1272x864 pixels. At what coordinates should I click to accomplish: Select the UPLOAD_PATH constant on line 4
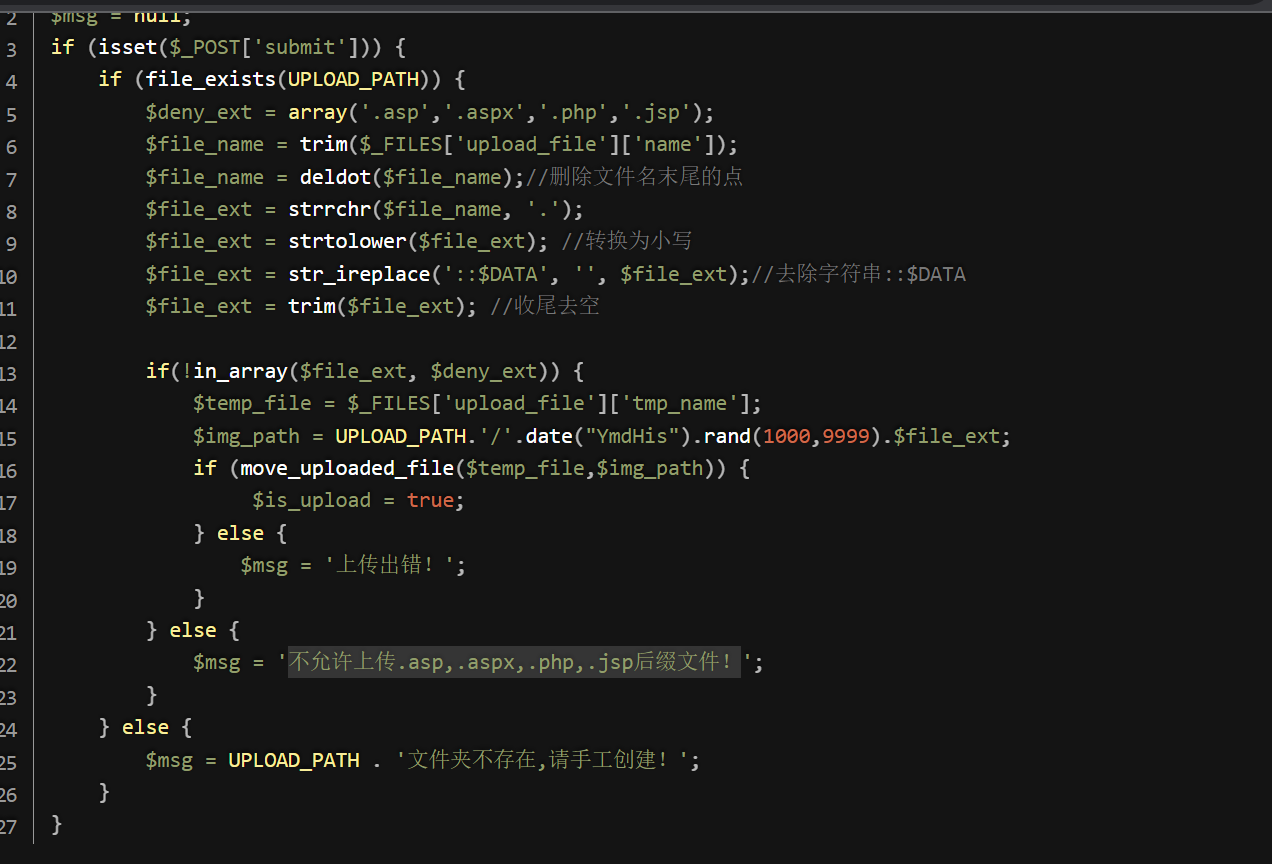point(352,79)
